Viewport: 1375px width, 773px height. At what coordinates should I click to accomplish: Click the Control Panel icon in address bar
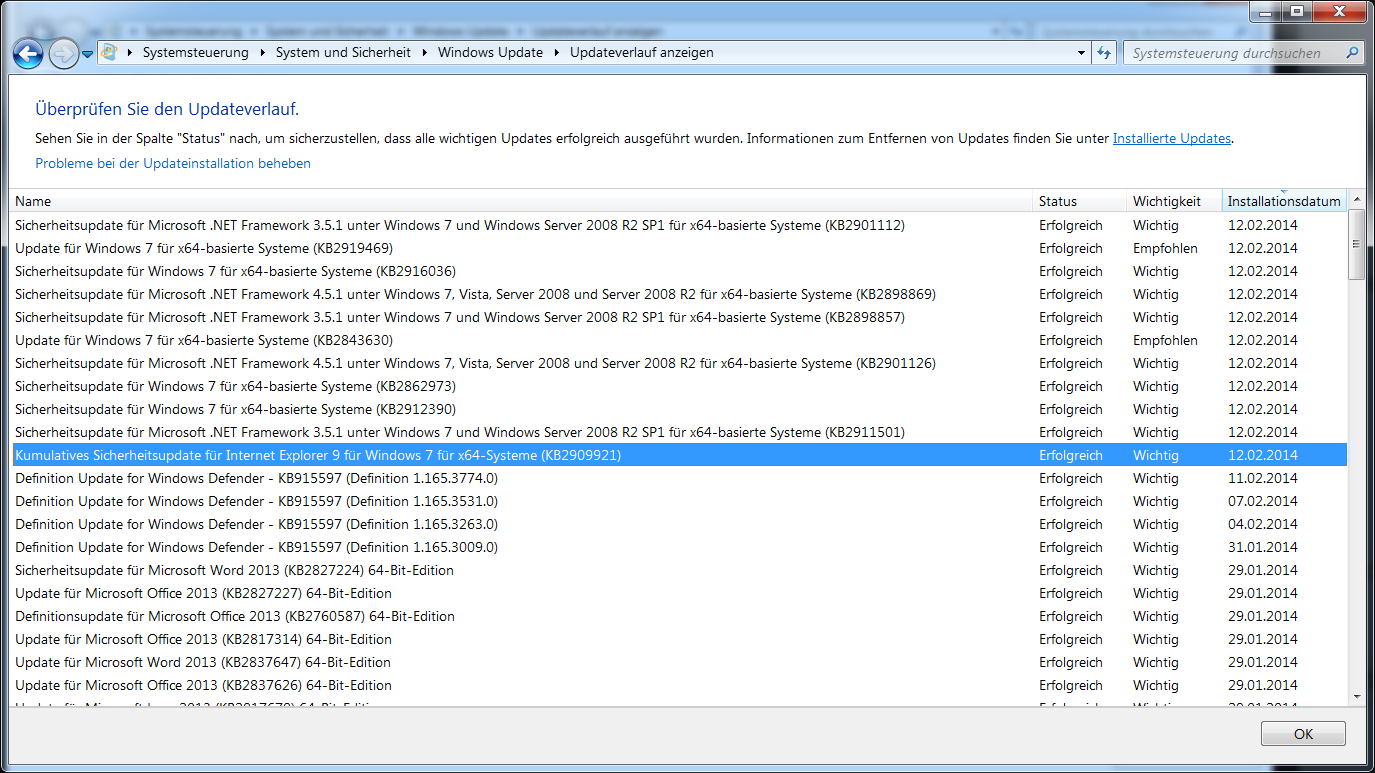point(109,52)
